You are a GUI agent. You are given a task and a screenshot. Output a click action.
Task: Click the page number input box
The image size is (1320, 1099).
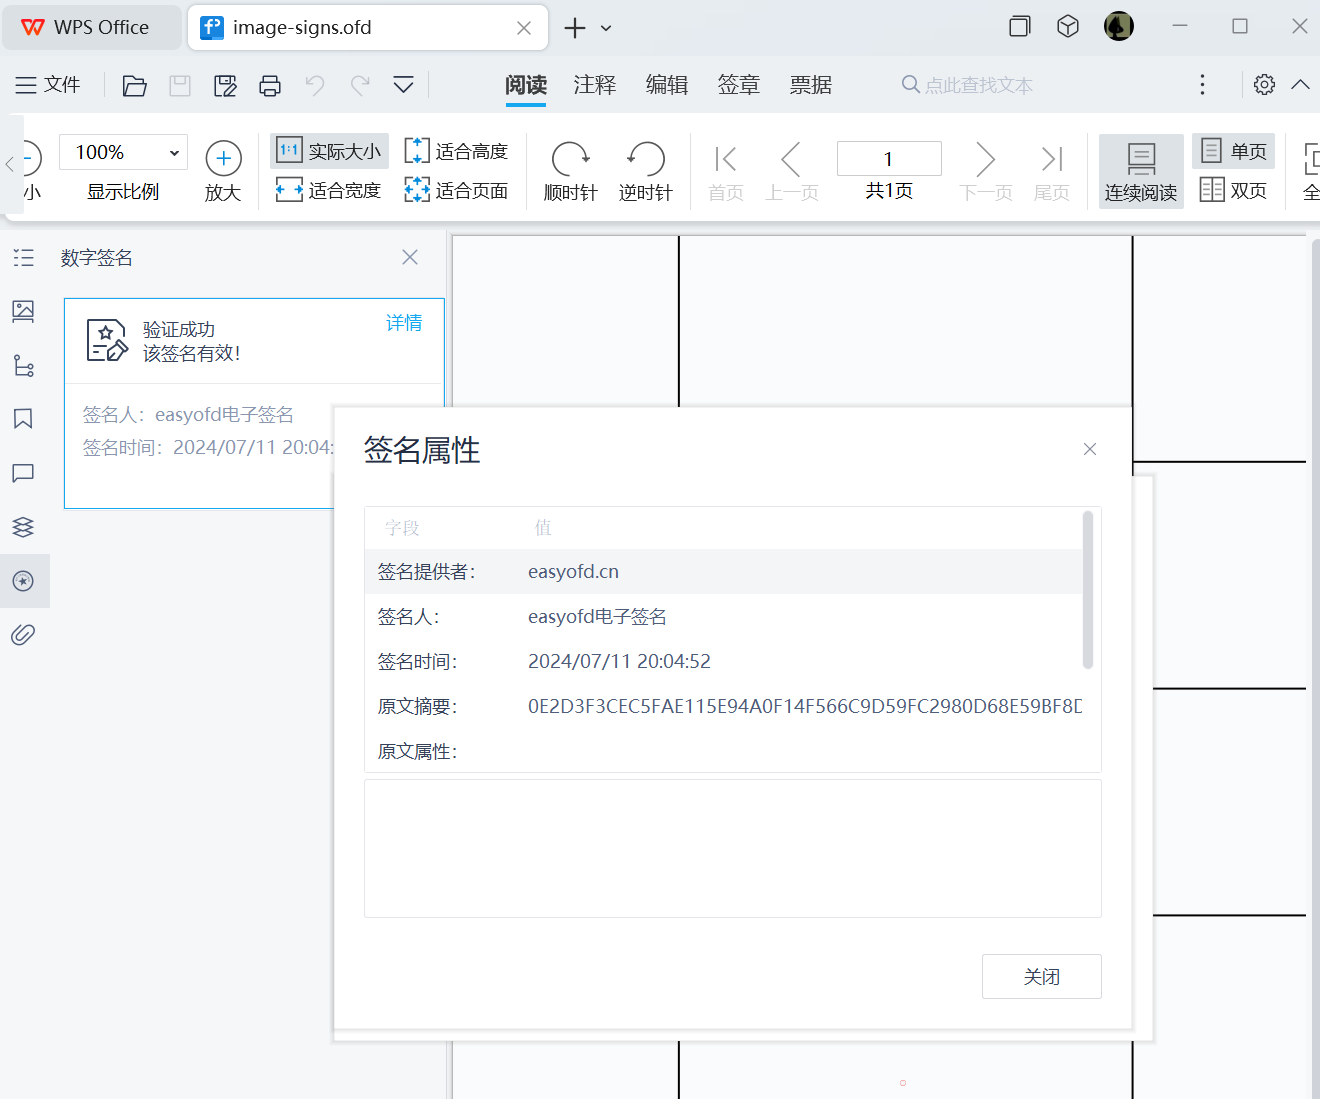(889, 158)
